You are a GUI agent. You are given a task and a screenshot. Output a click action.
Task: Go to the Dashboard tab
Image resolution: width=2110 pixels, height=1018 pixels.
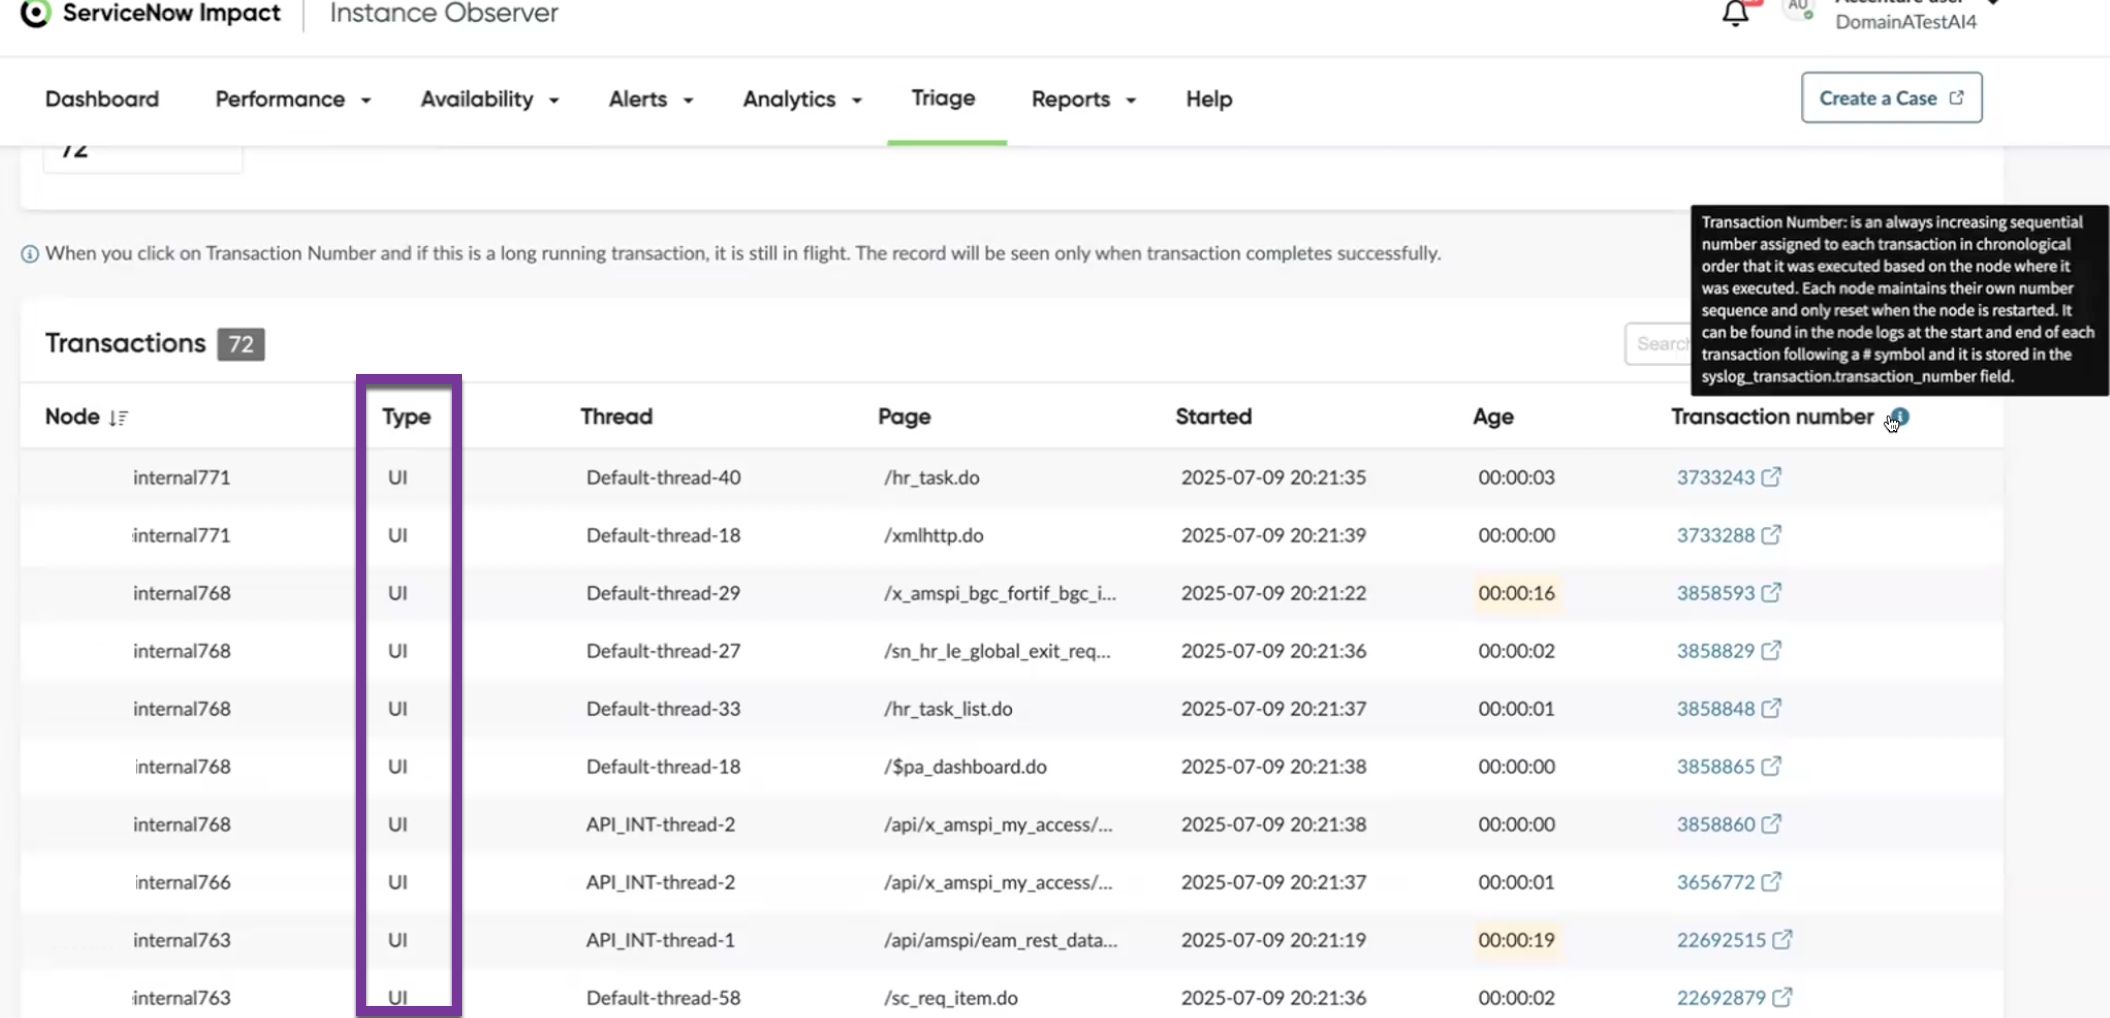coord(102,99)
